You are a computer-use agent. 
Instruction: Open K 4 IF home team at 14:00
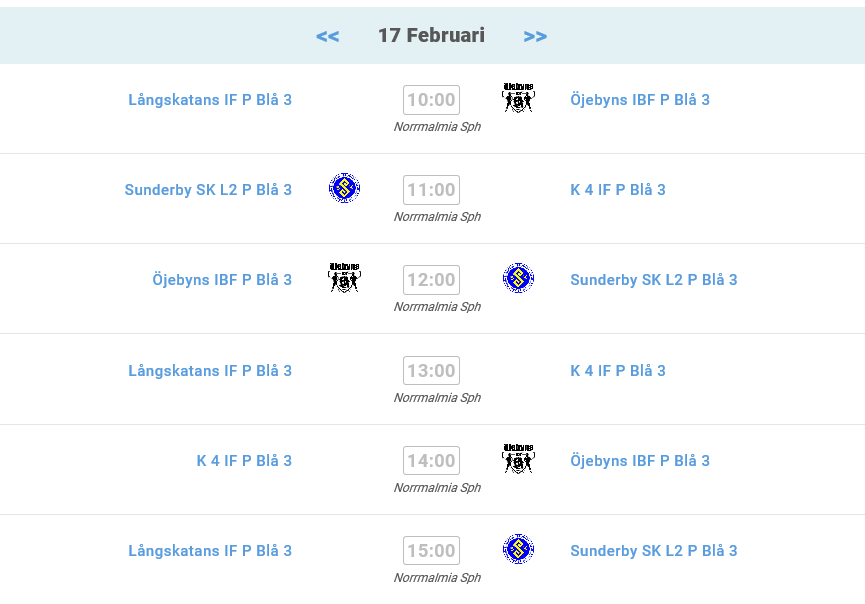(x=244, y=461)
